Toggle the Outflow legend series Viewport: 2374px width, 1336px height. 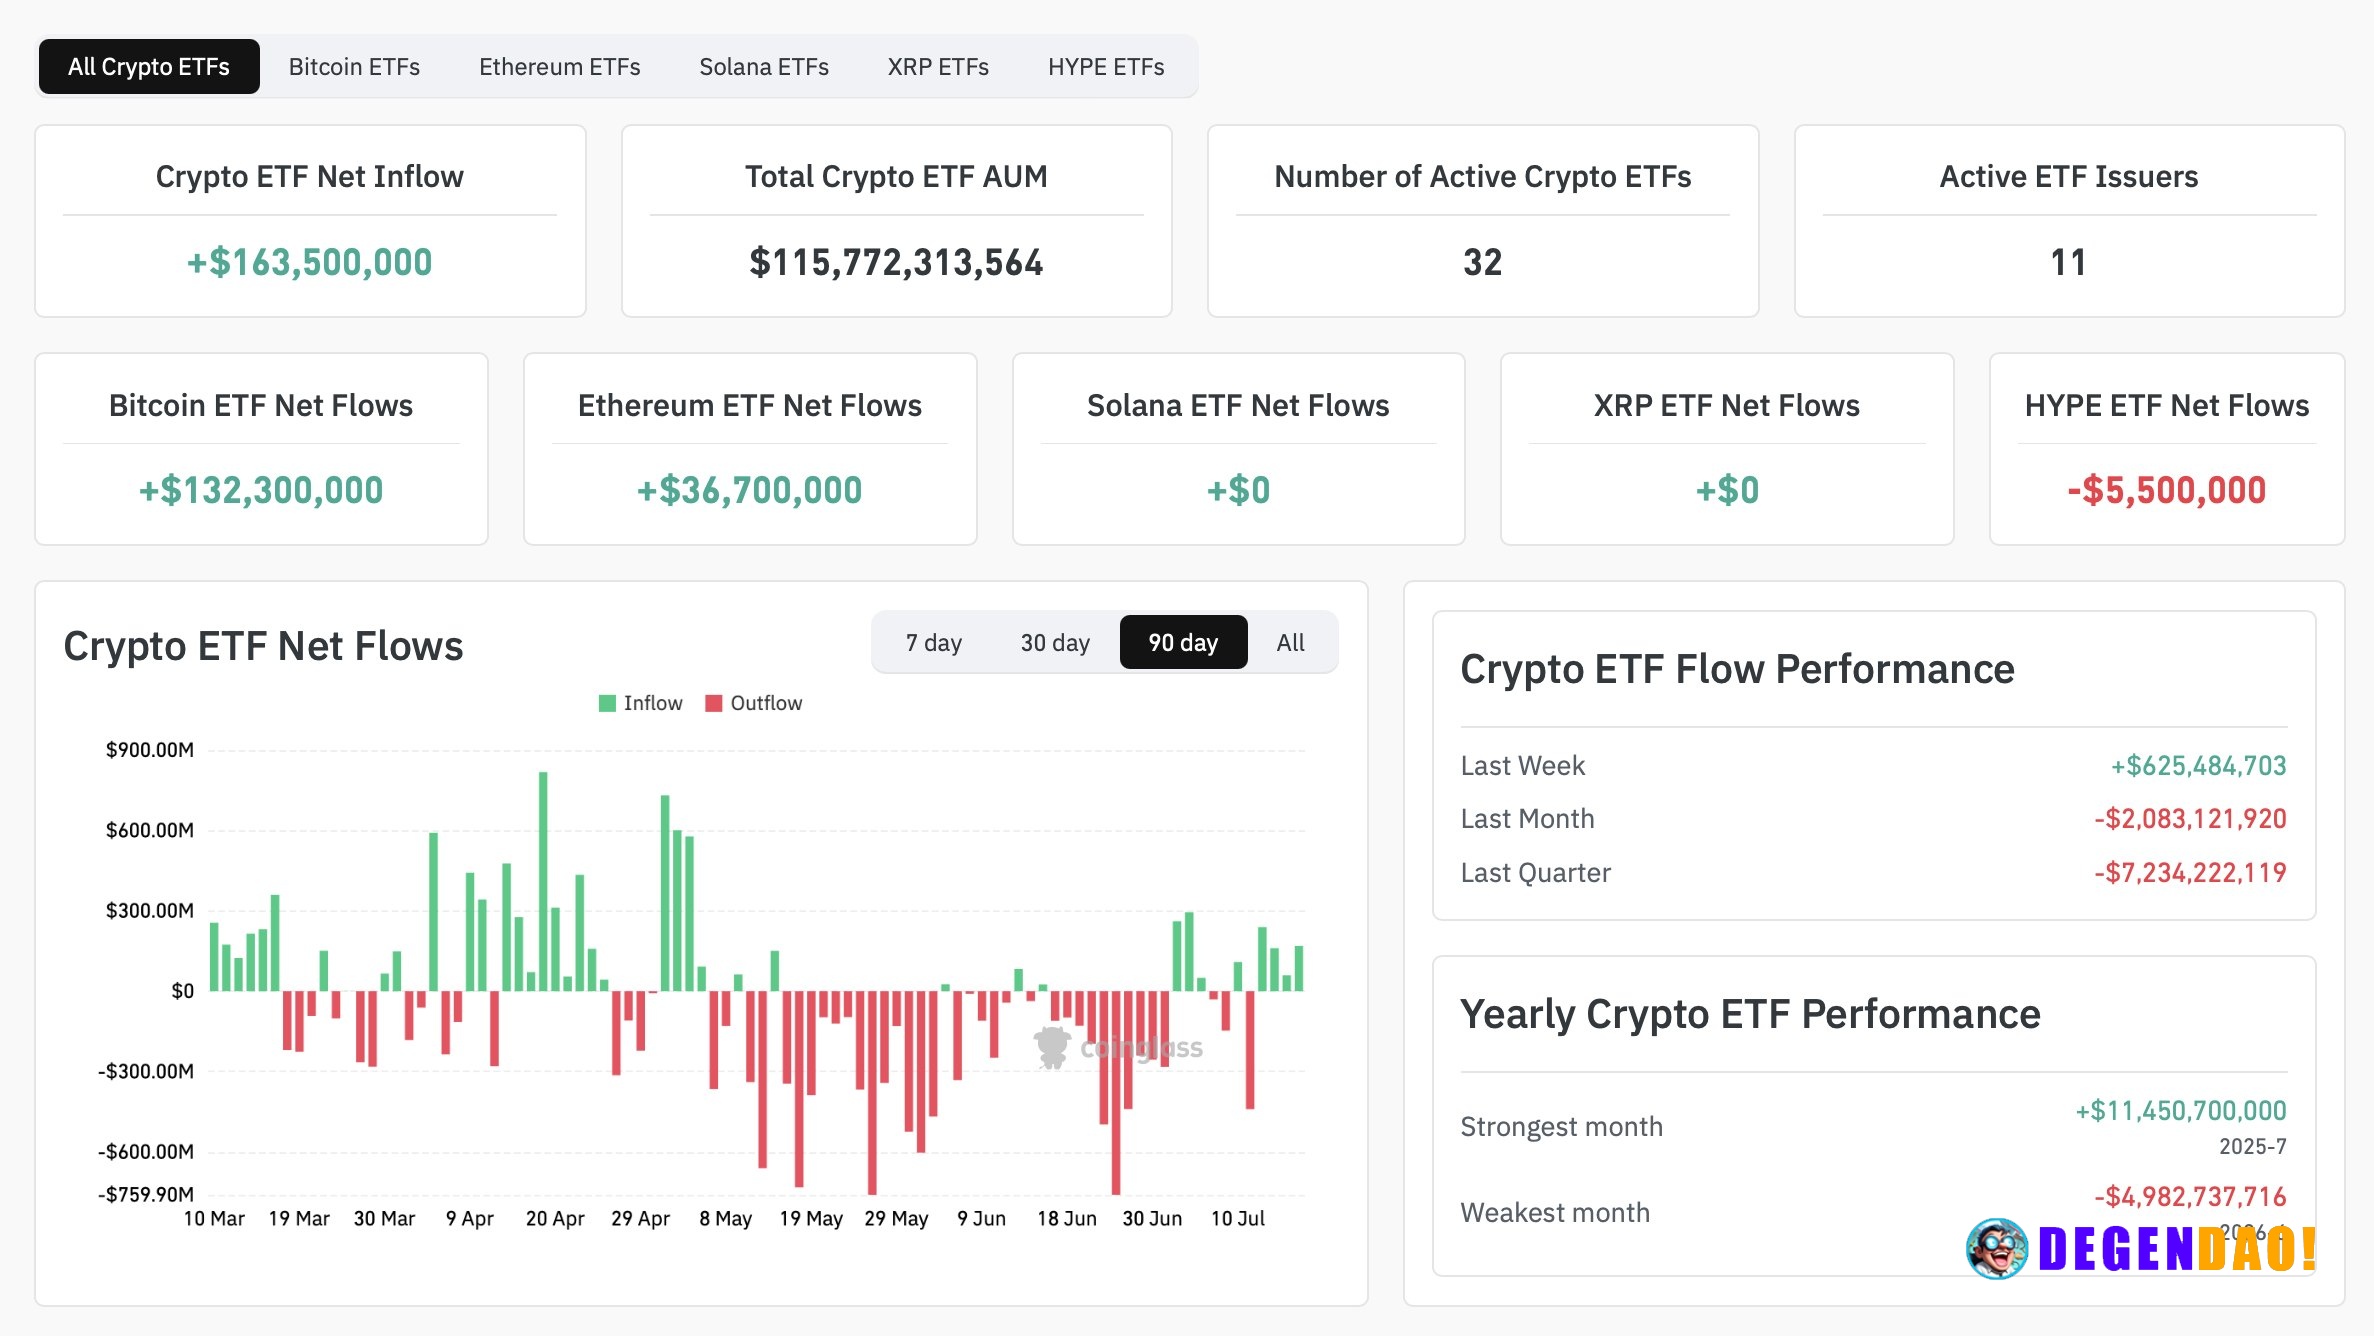pyautogui.click(x=754, y=703)
